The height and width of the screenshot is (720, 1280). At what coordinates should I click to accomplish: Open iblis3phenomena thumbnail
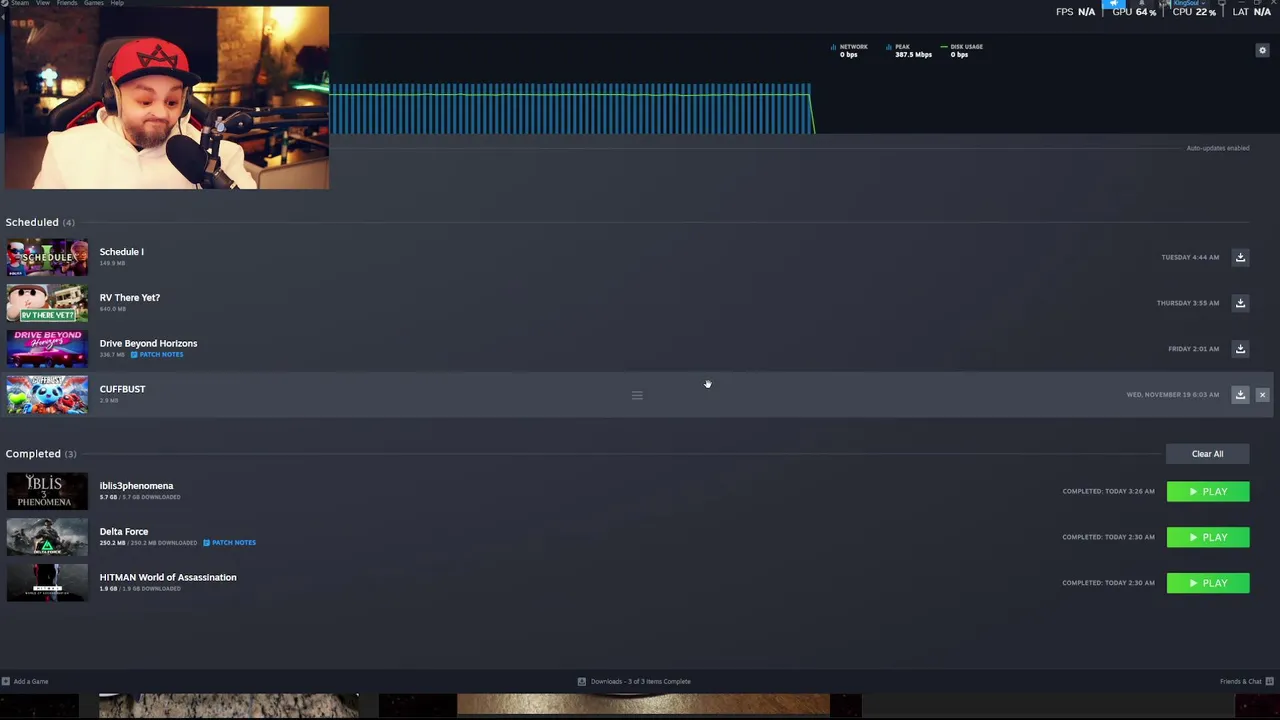47,491
